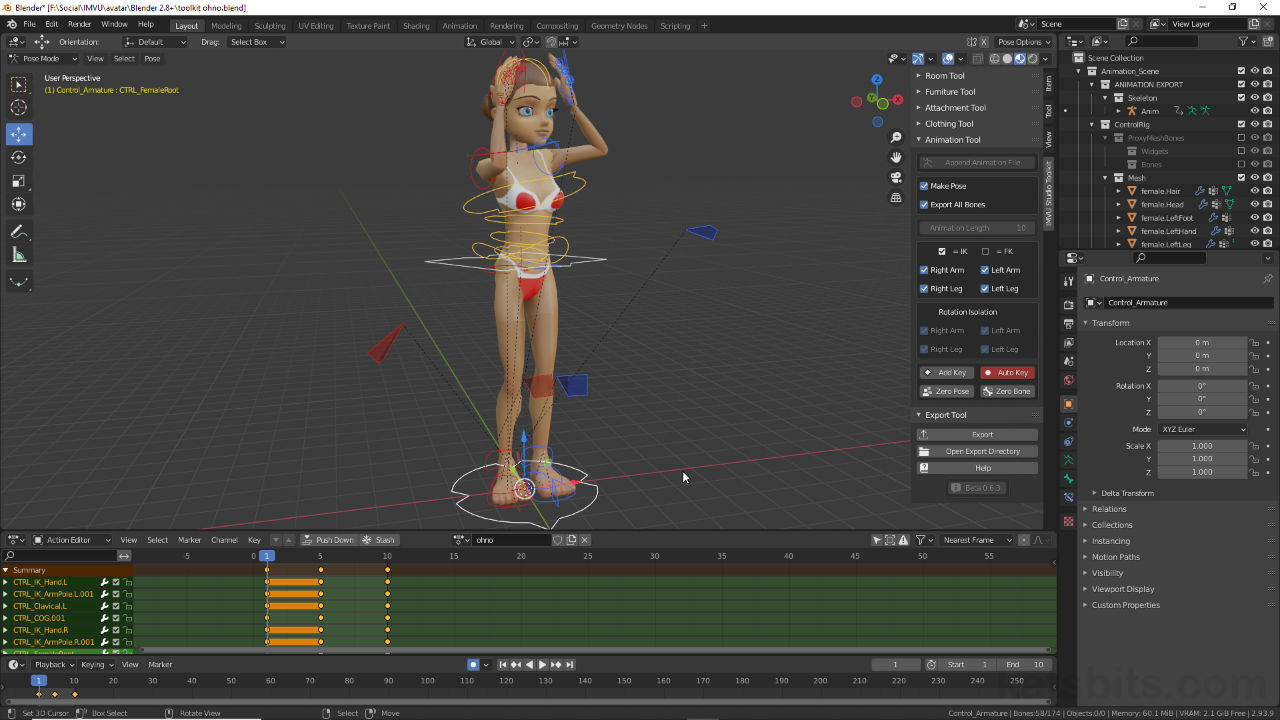Expand the Furniture Tool panel
The width and height of the screenshot is (1280, 720).
[949, 92]
